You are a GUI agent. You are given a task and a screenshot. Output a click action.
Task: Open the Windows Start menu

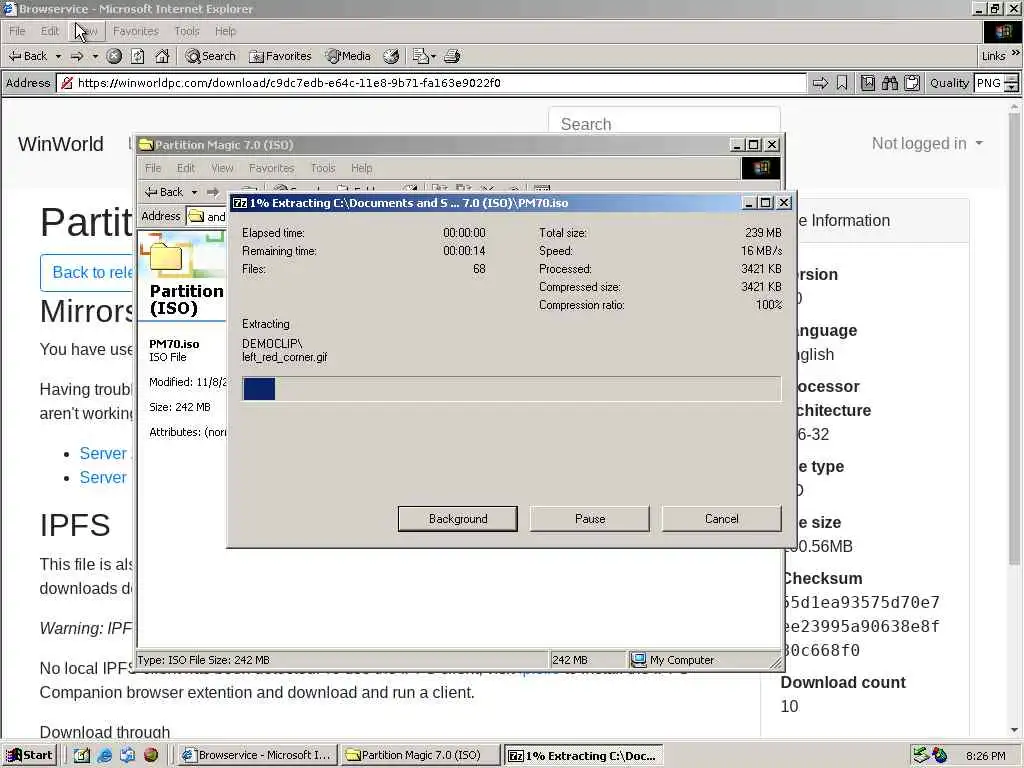pos(29,755)
